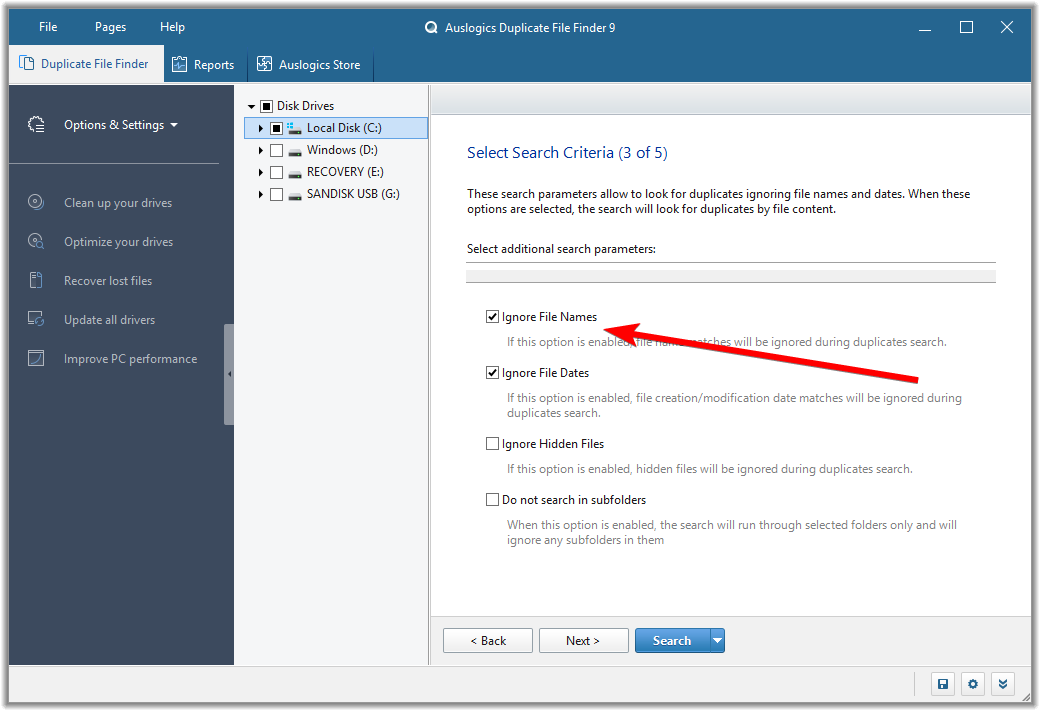
Task: Check the Windows (D:) drive checkbox
Action: (x=277, y=151)
